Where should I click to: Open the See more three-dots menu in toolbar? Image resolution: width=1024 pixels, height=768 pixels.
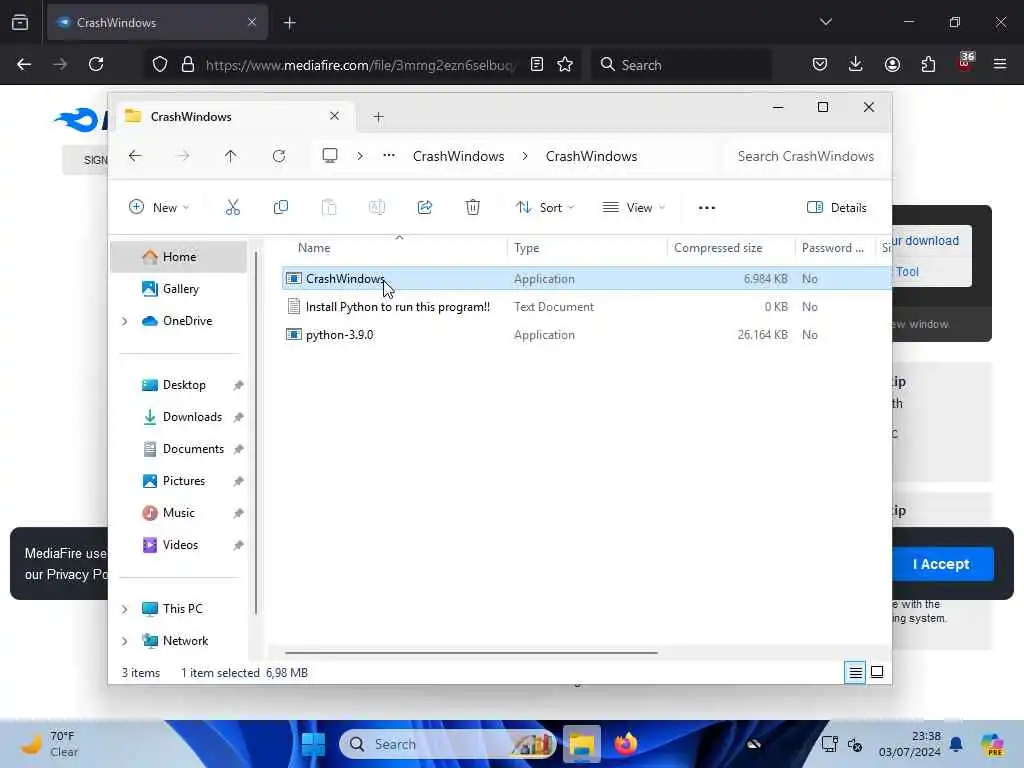[707, 208]
